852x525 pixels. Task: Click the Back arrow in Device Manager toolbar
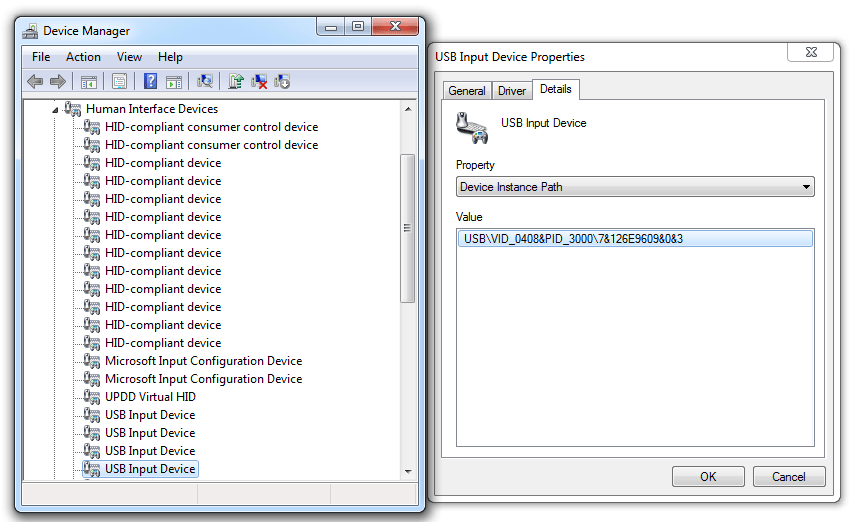[35, 82]
